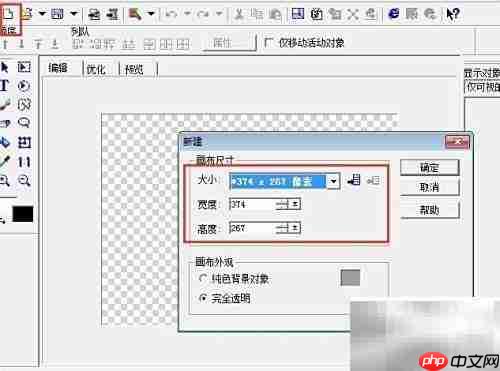Expand the arrow beside the Save icon
This screenshot has height=371, width=500.
74,14
